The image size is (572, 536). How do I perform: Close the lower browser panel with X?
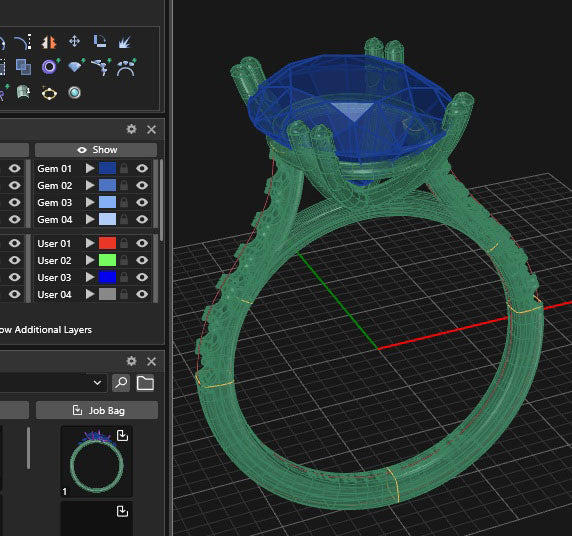coord(151,361)
